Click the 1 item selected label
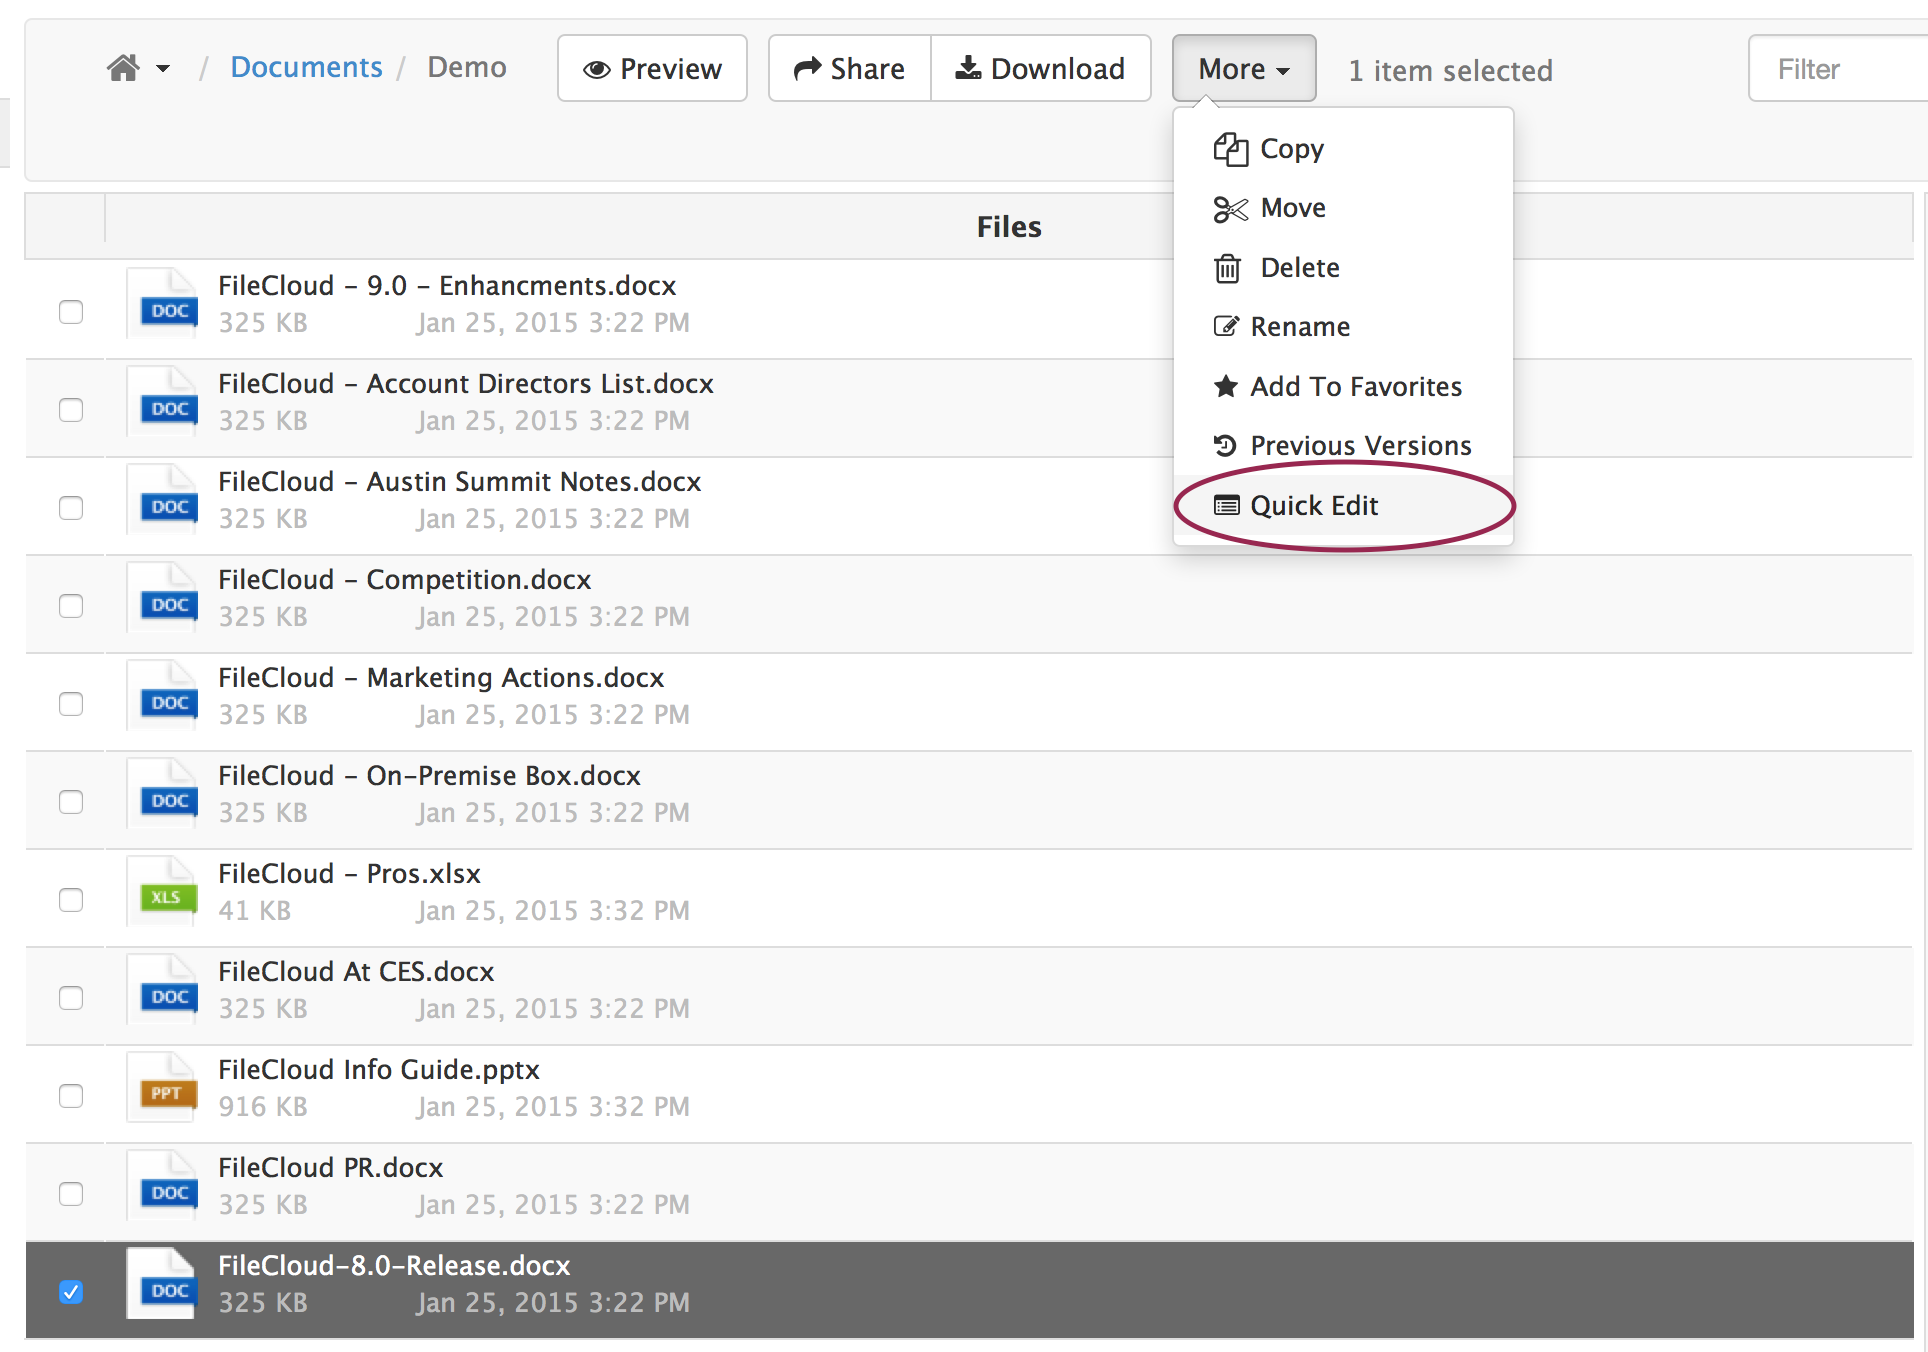The width and height of the screenshot is (1928, 1352). click(1450, 70)
